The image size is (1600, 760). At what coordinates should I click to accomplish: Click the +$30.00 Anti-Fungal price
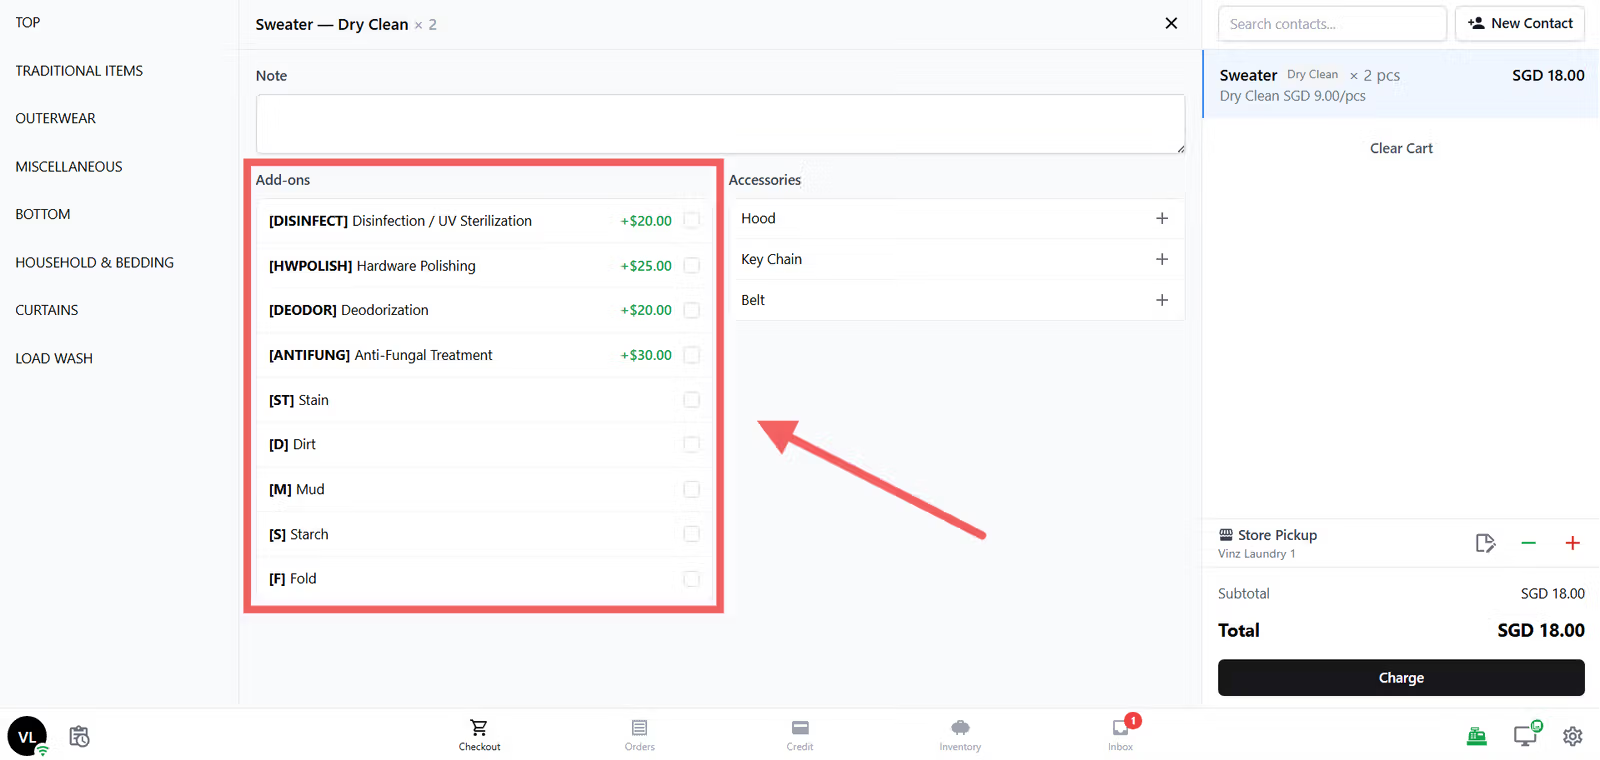coord(646,355)
